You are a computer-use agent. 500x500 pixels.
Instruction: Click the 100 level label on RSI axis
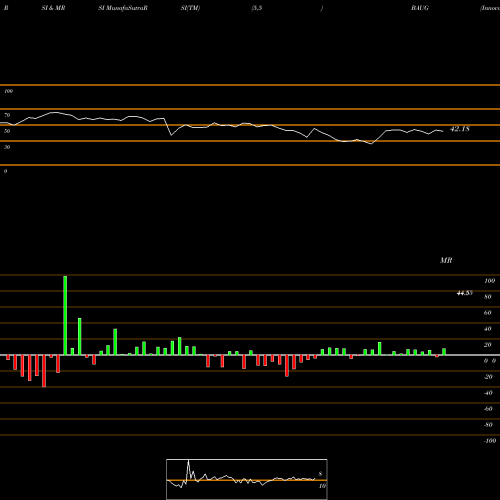(8, 91)
